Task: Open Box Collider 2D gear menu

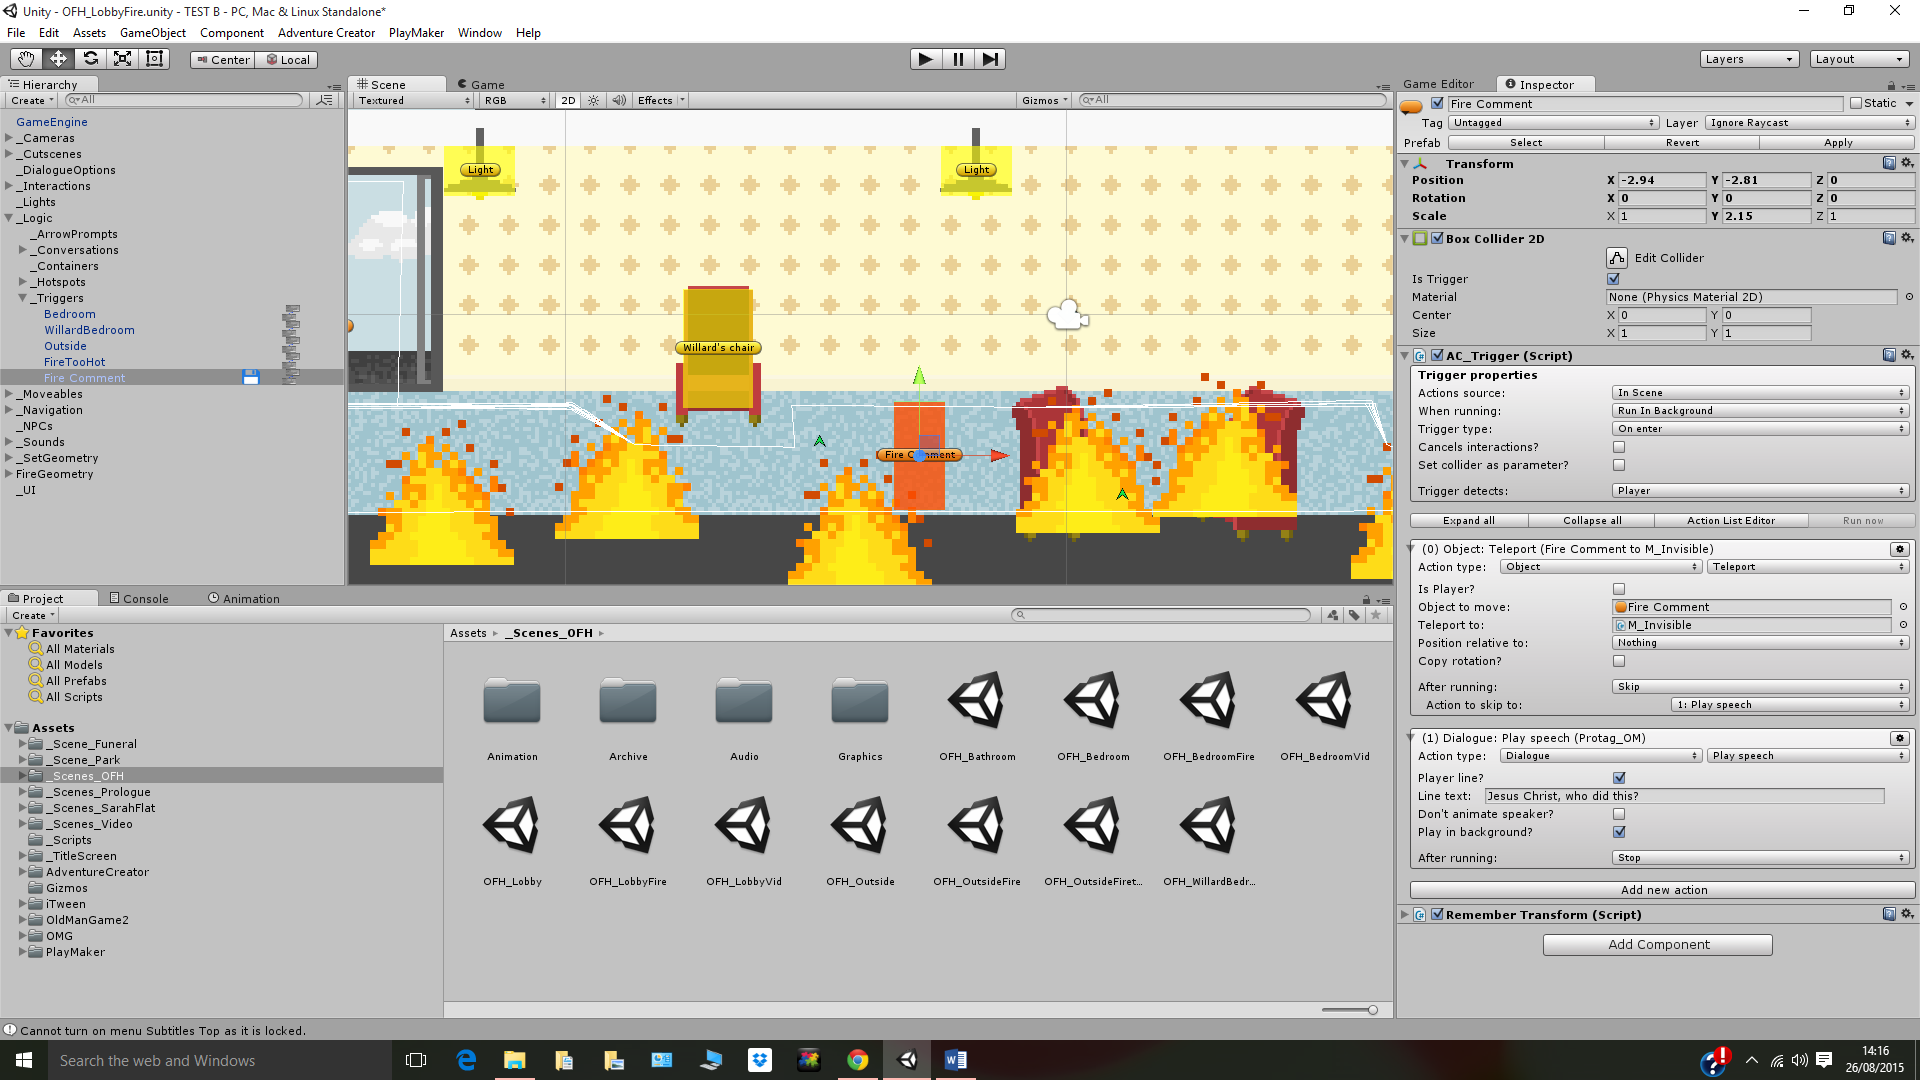Action: pyautogui.click(x=1907, y=238)
